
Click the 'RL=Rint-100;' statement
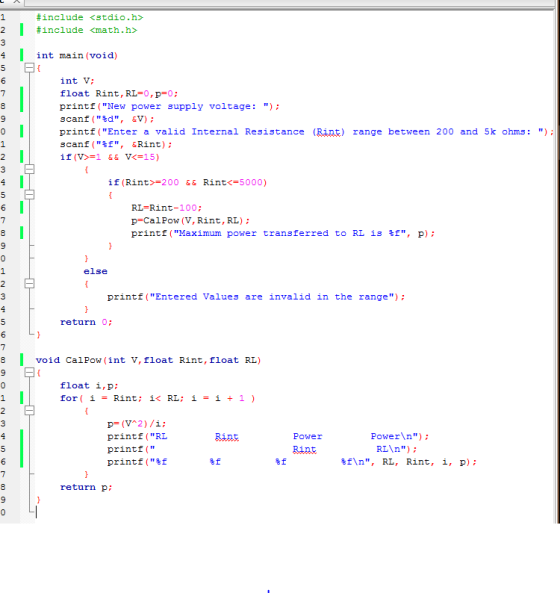pyautogui.click(x=167, y=208)
